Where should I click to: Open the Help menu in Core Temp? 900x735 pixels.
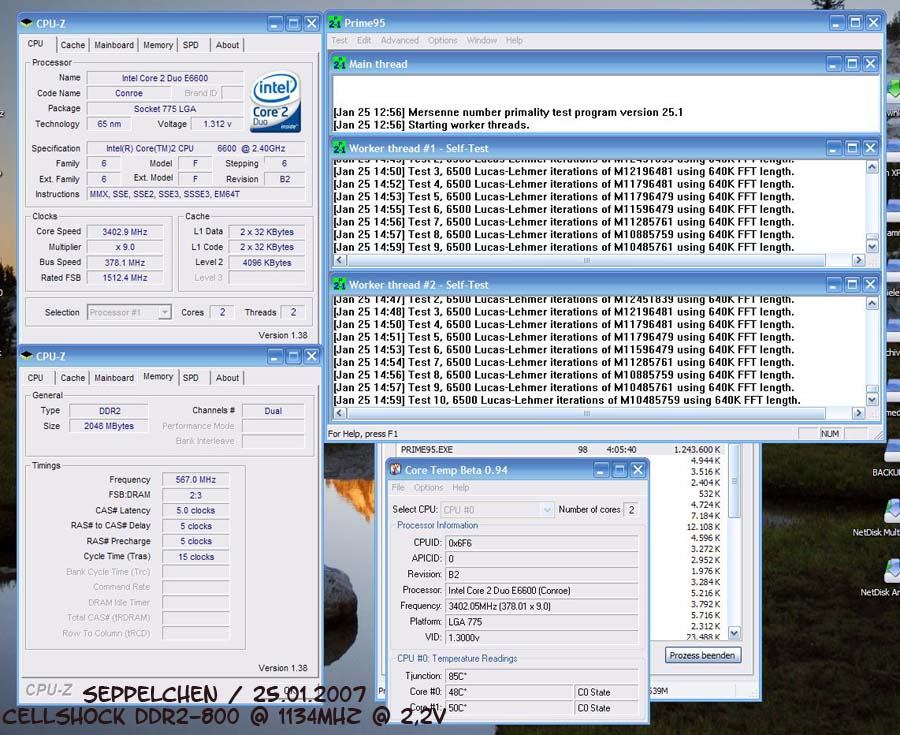tap(461, 488)
